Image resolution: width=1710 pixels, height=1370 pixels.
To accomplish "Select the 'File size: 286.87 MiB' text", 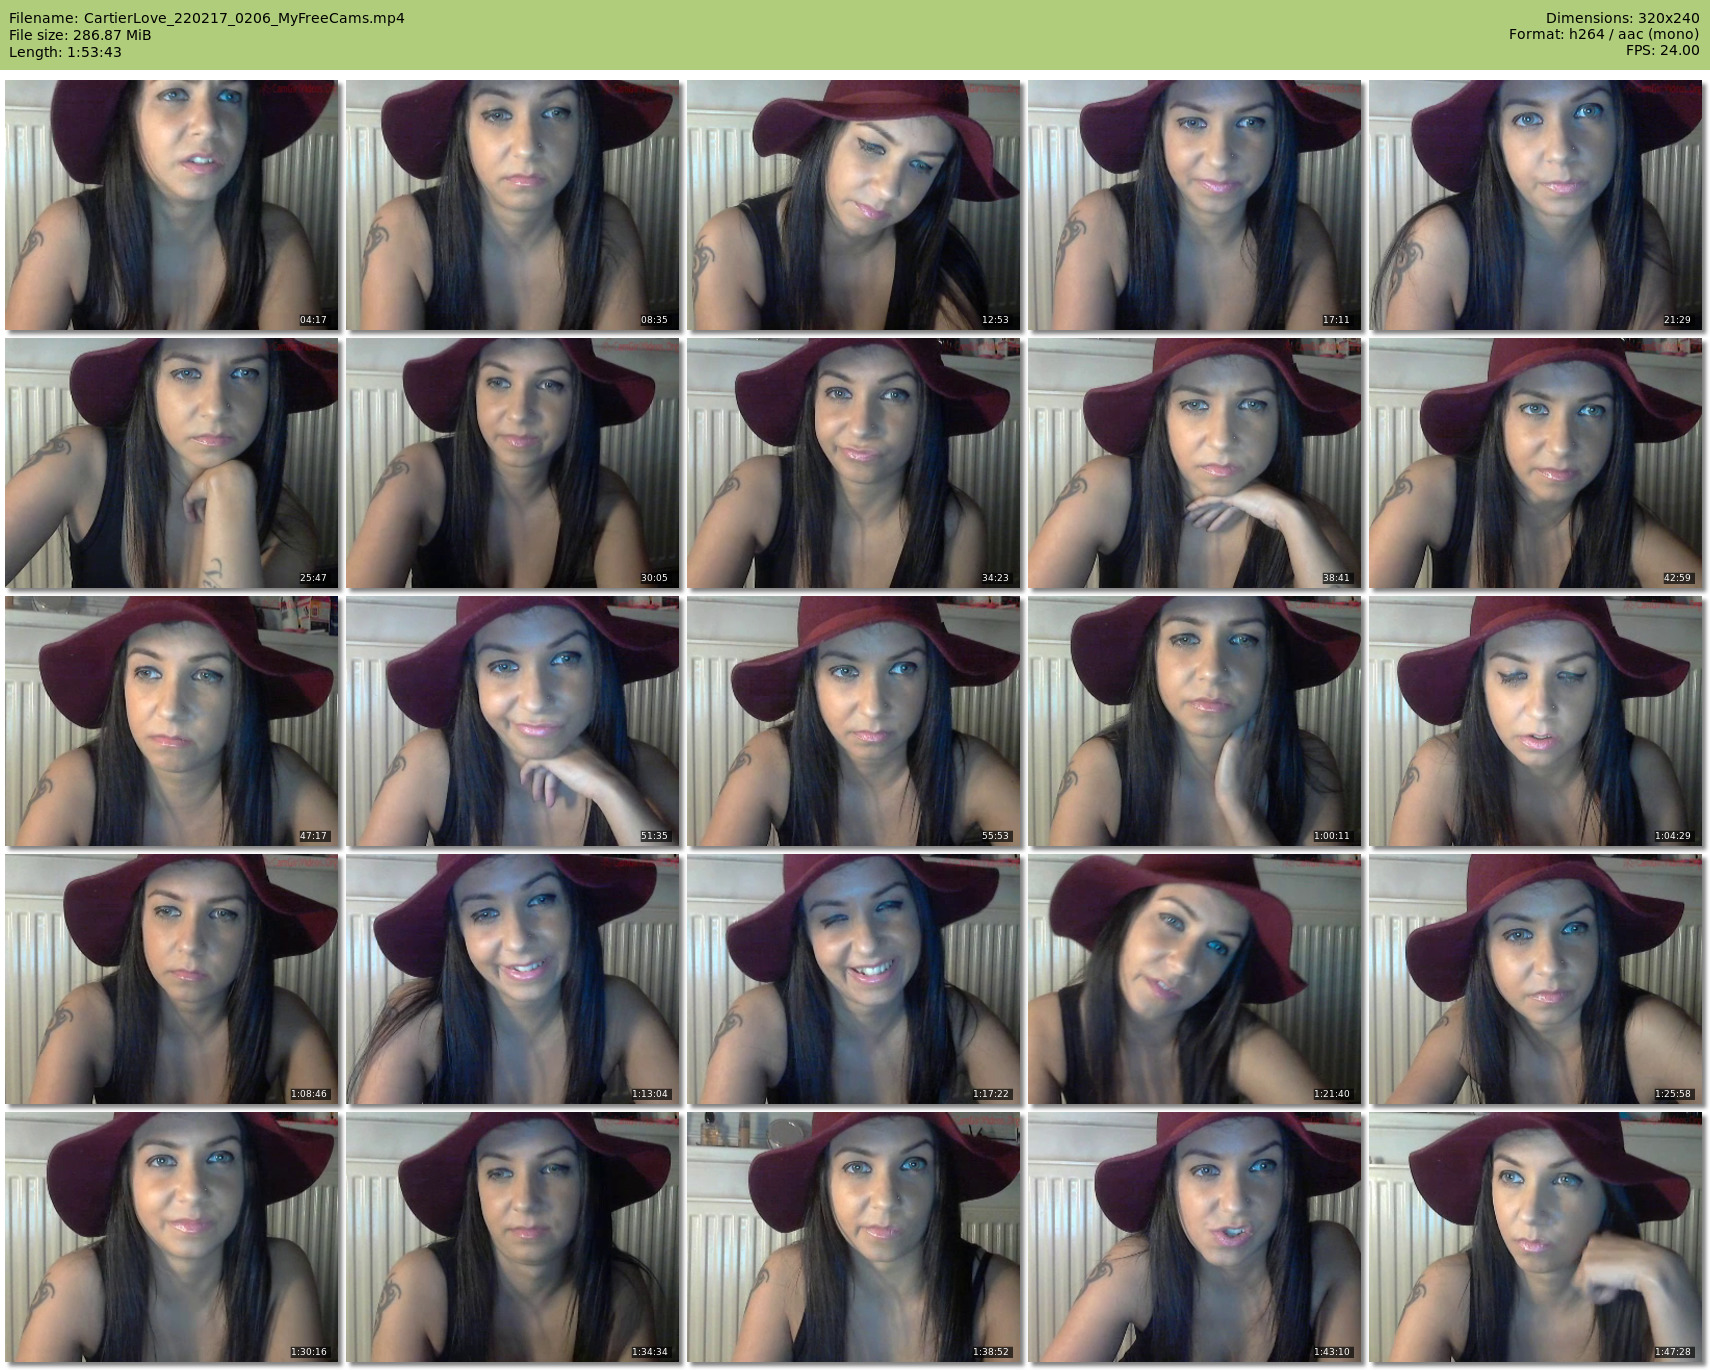I will [x=80, y=35].
